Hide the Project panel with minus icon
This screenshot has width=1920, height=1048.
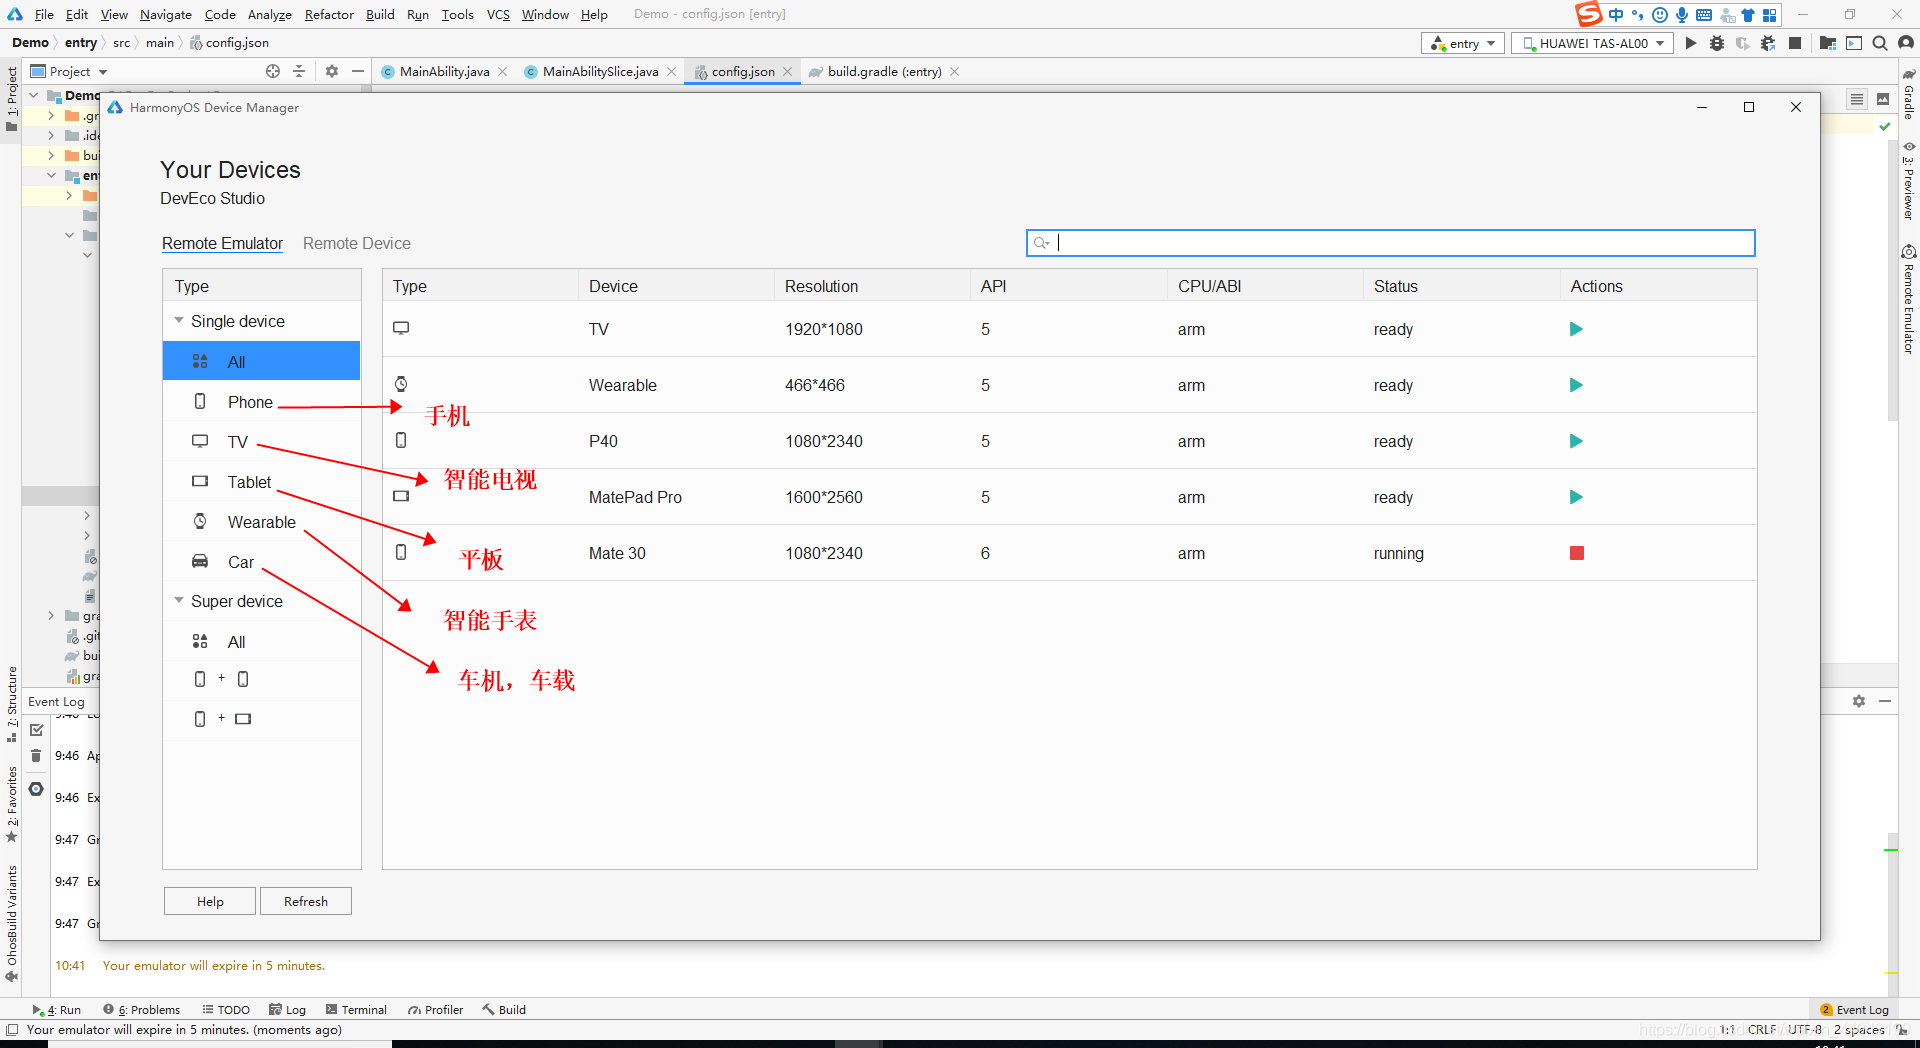click(x=358, y=71)
